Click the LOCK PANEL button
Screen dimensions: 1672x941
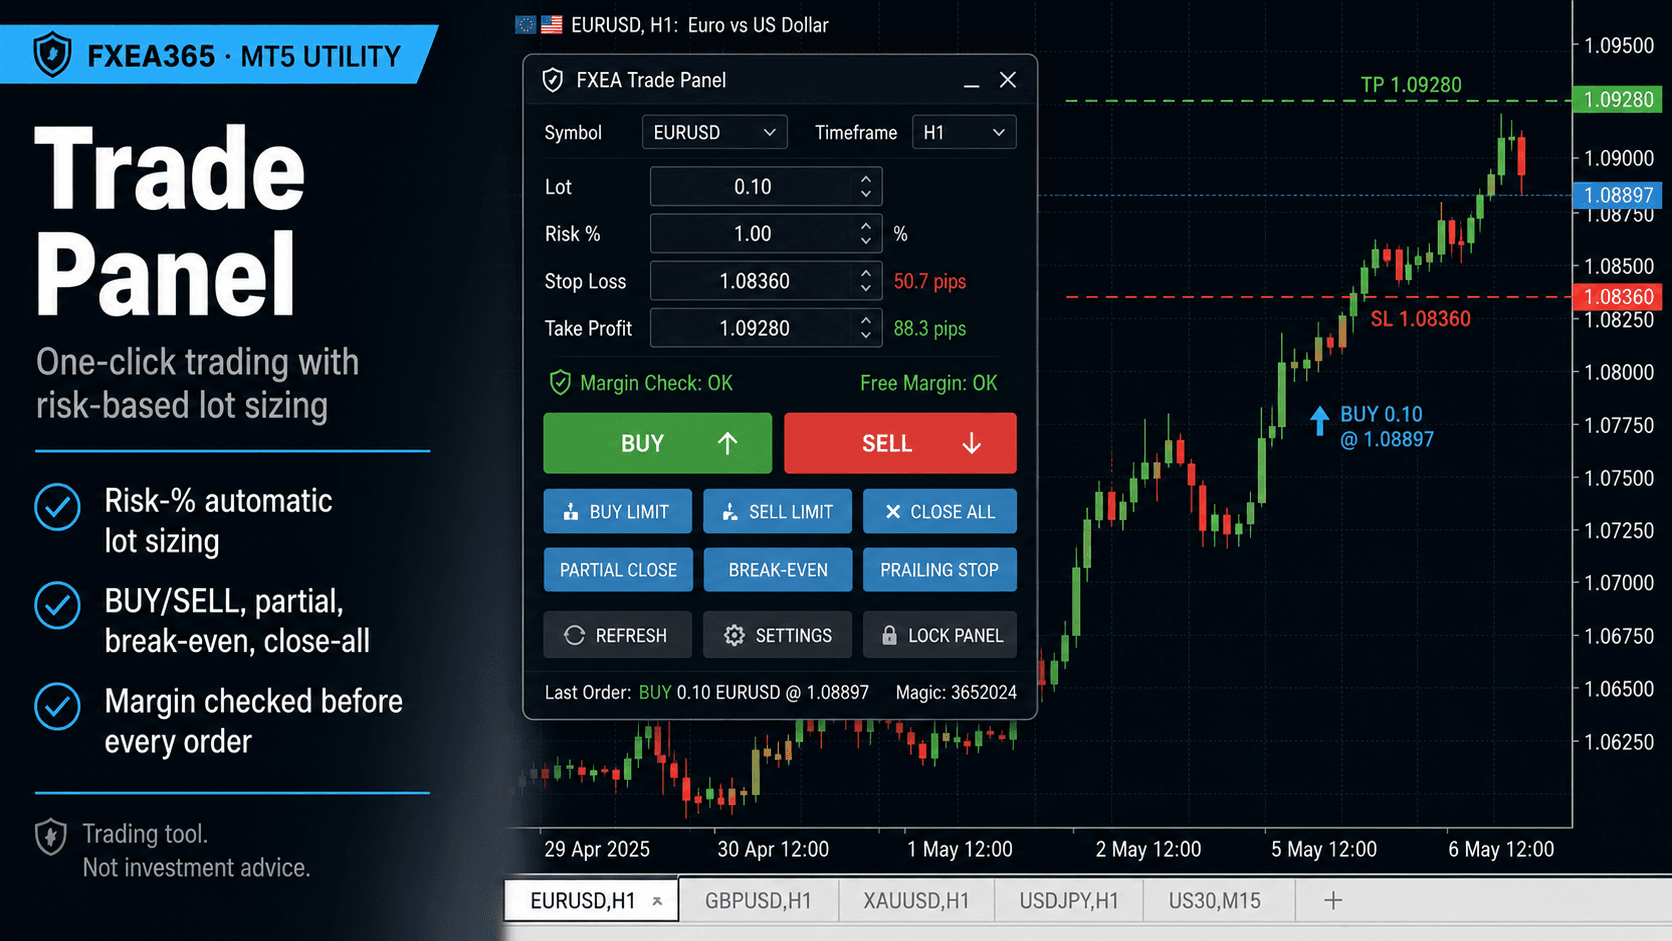[940, 635]
